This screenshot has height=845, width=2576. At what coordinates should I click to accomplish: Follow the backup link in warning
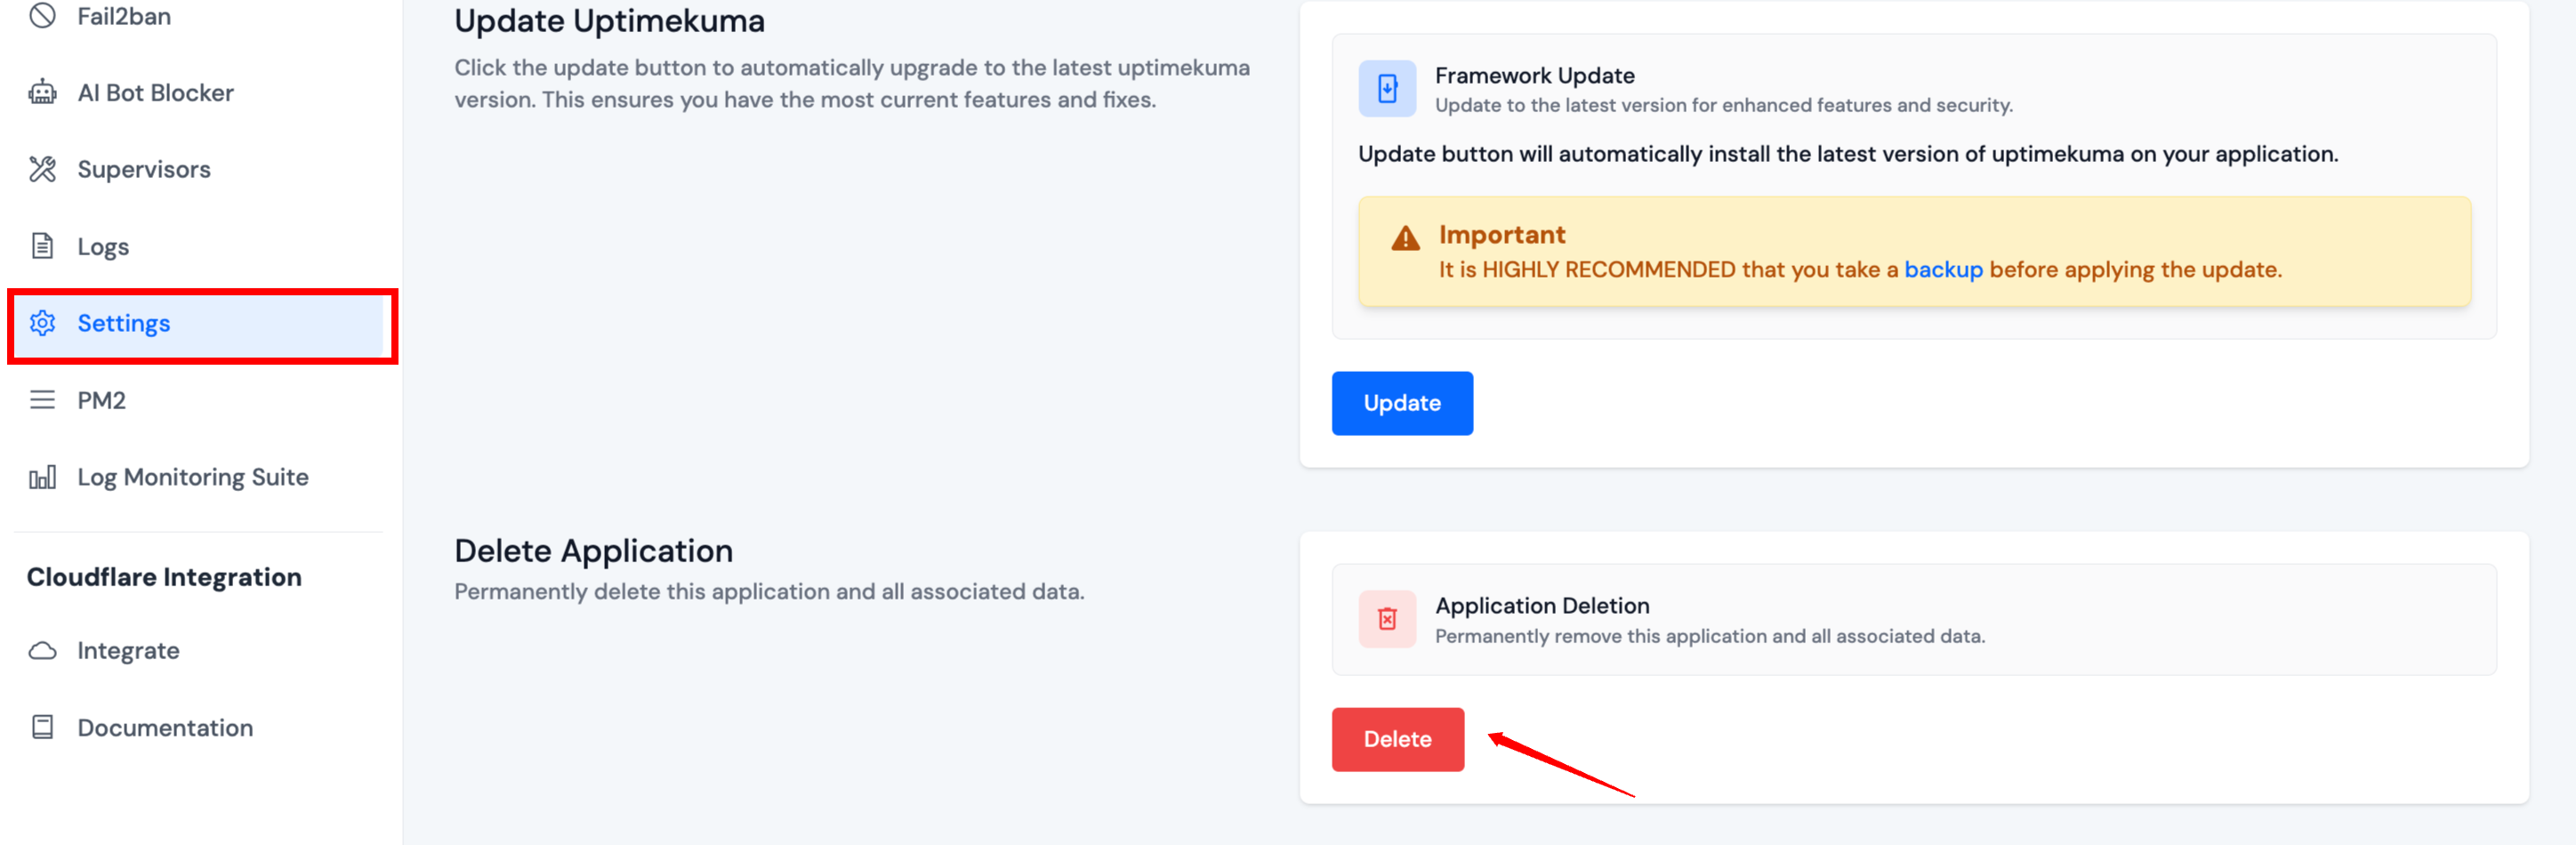[x=1942, y=270]
